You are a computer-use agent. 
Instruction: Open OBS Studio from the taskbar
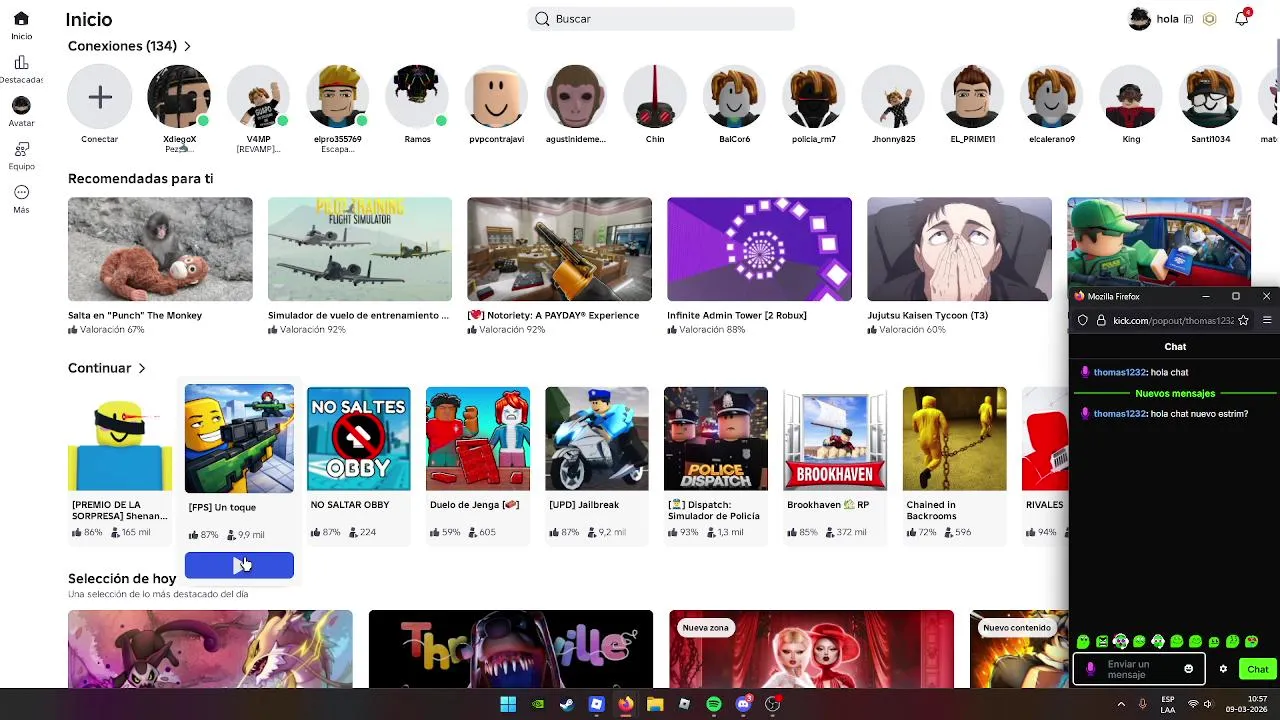pyautogui.click(x=772, y=704)
